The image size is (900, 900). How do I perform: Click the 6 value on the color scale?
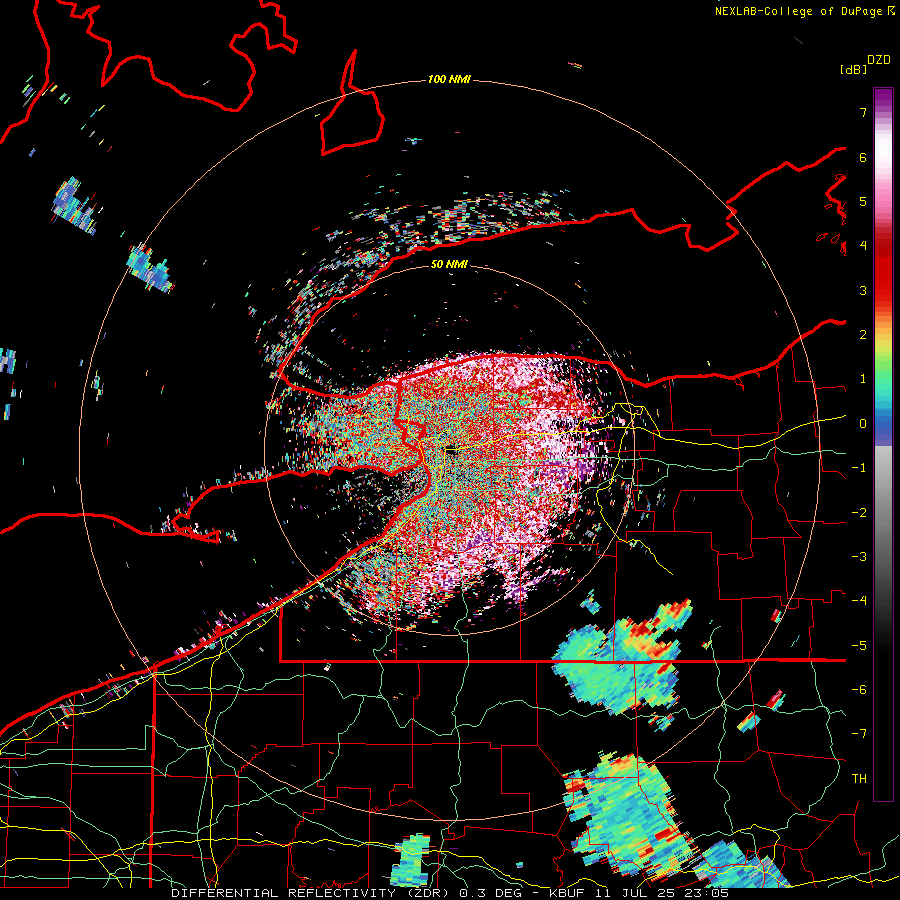pyautogui.click(x=863, y=157)
